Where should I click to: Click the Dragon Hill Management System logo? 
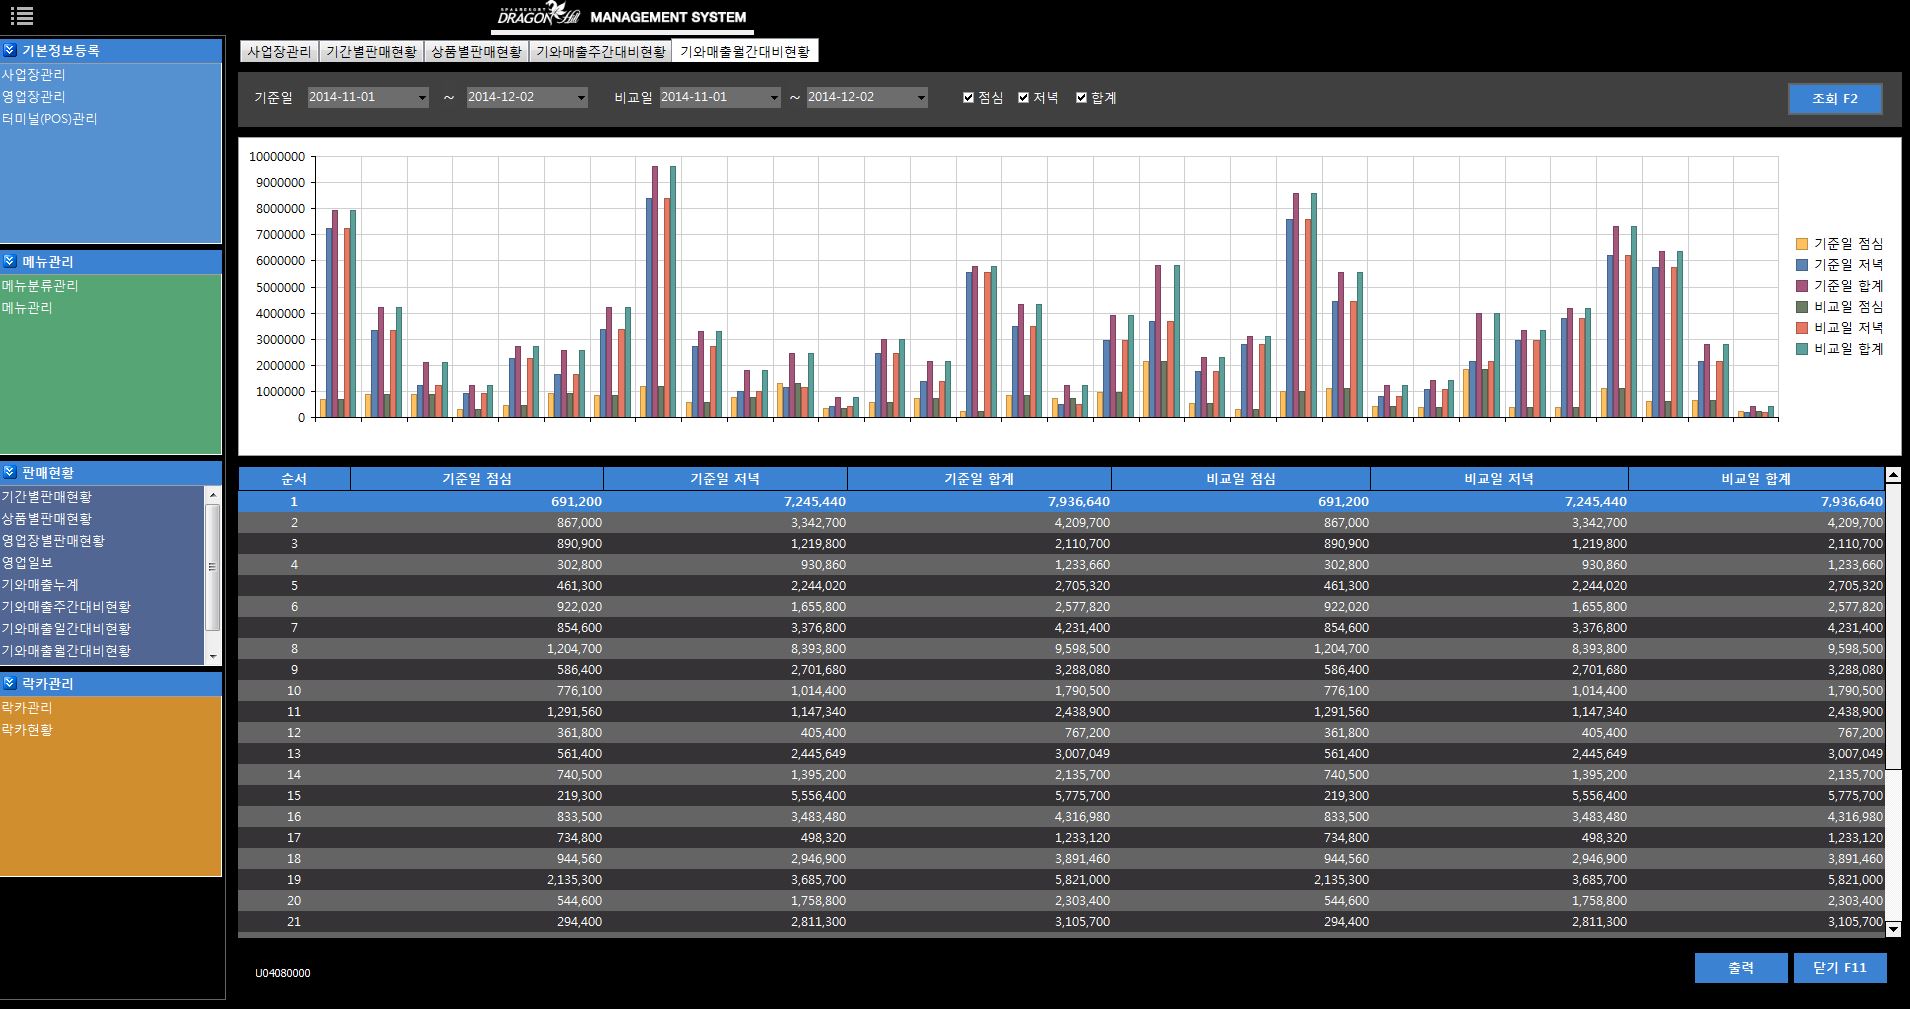[622, 16]
